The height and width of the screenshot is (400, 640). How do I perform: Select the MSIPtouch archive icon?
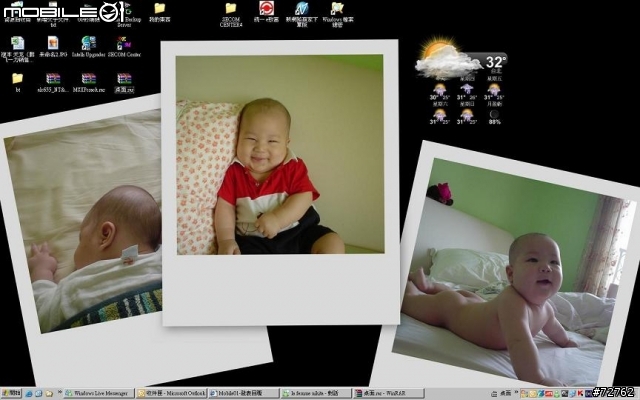click(89, 78)
